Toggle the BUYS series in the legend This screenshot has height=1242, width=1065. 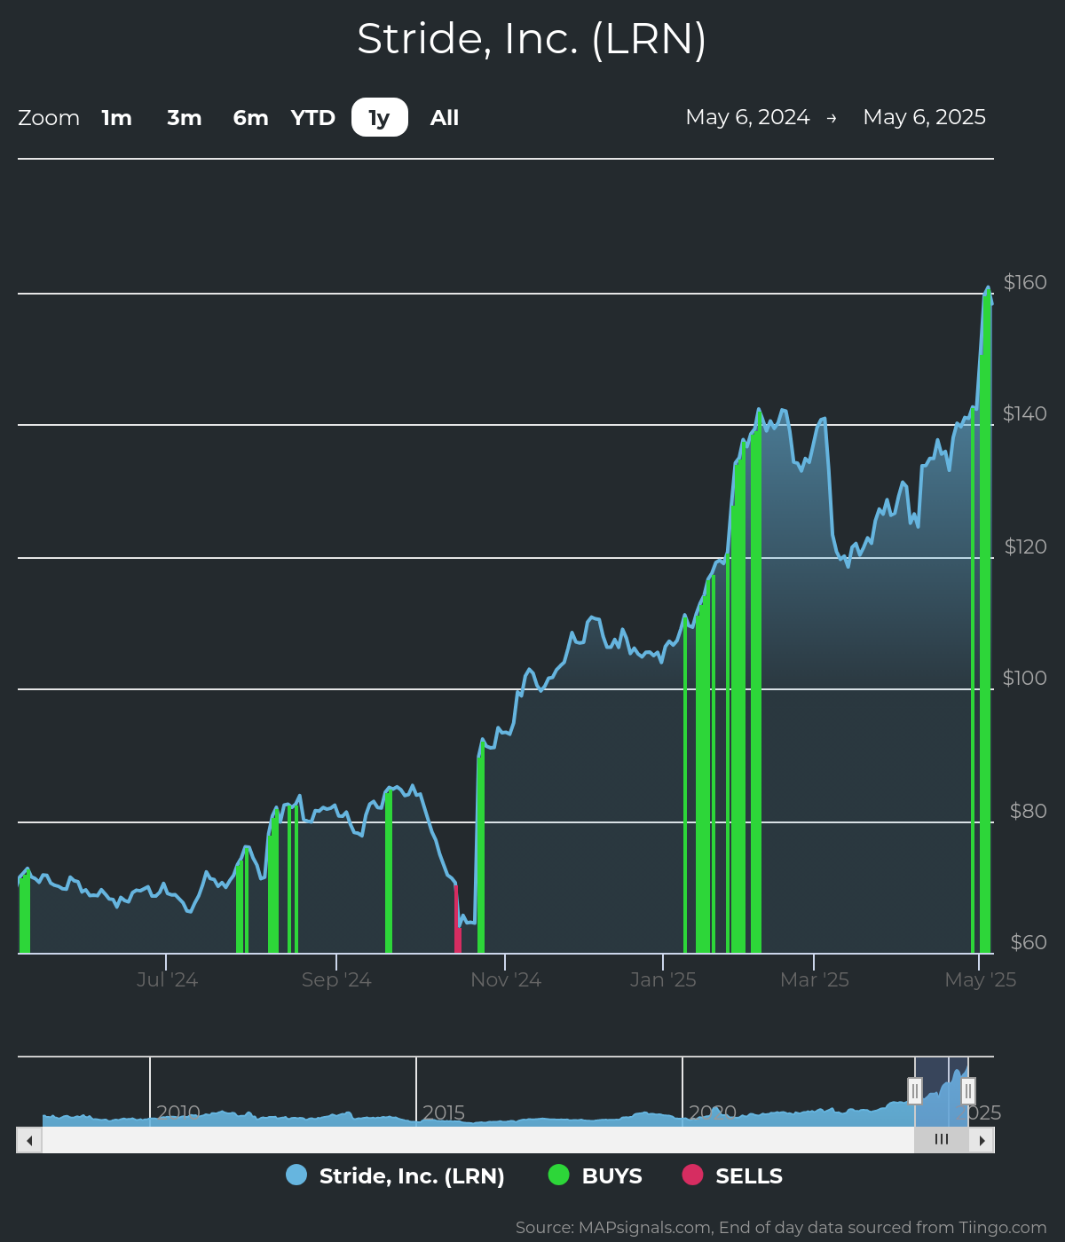click(x=595, y=1176)
